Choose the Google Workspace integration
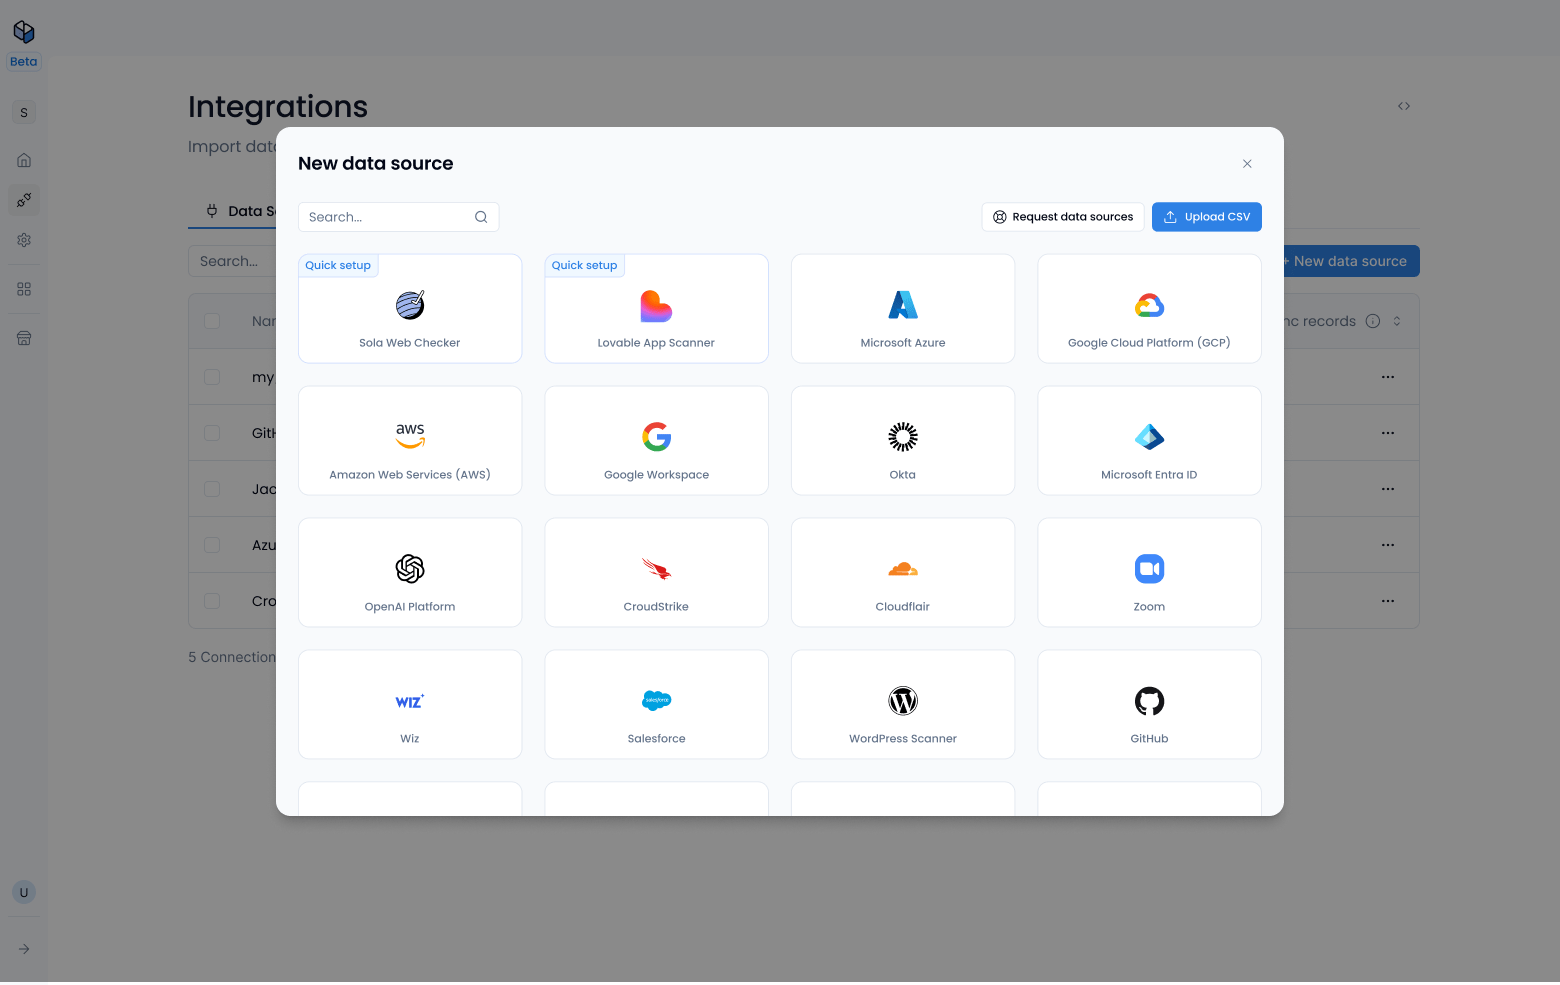 (x=656, y=440)
